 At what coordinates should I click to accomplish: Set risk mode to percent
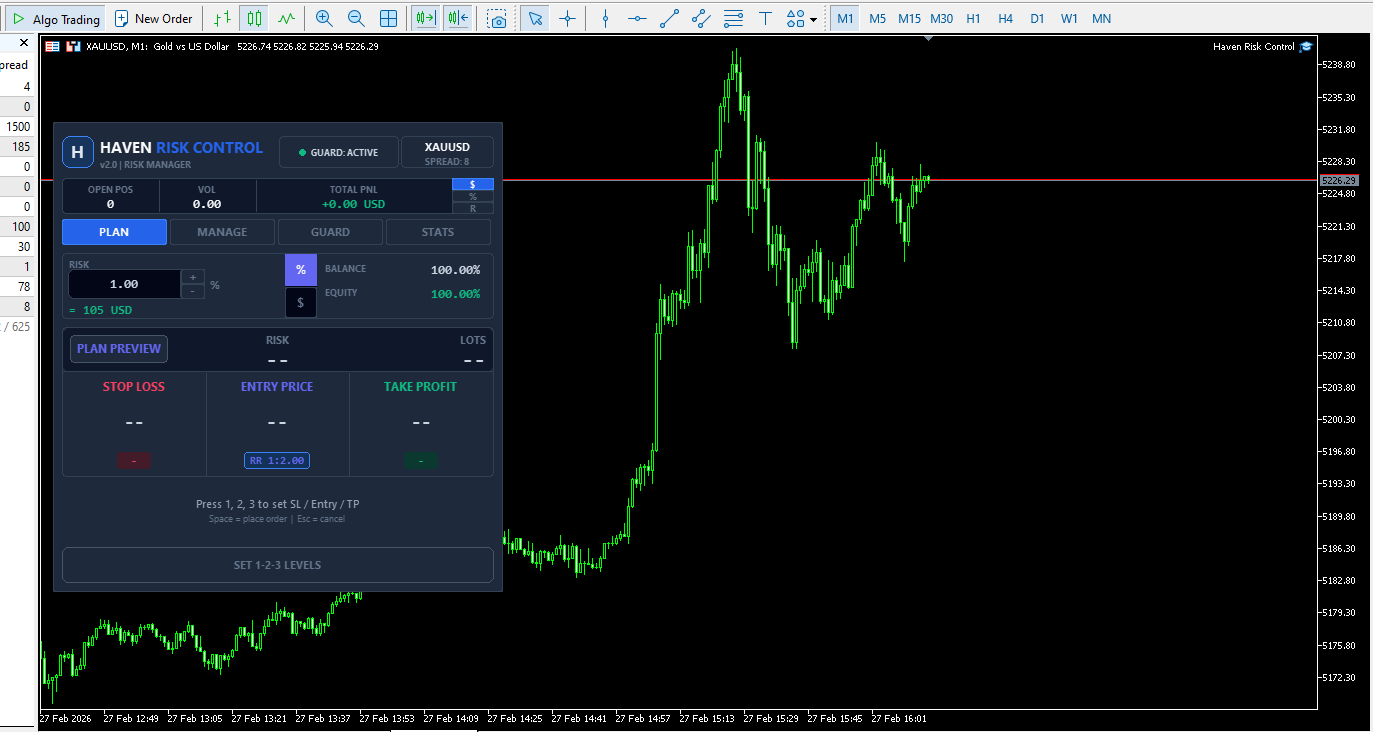(300, 270)
